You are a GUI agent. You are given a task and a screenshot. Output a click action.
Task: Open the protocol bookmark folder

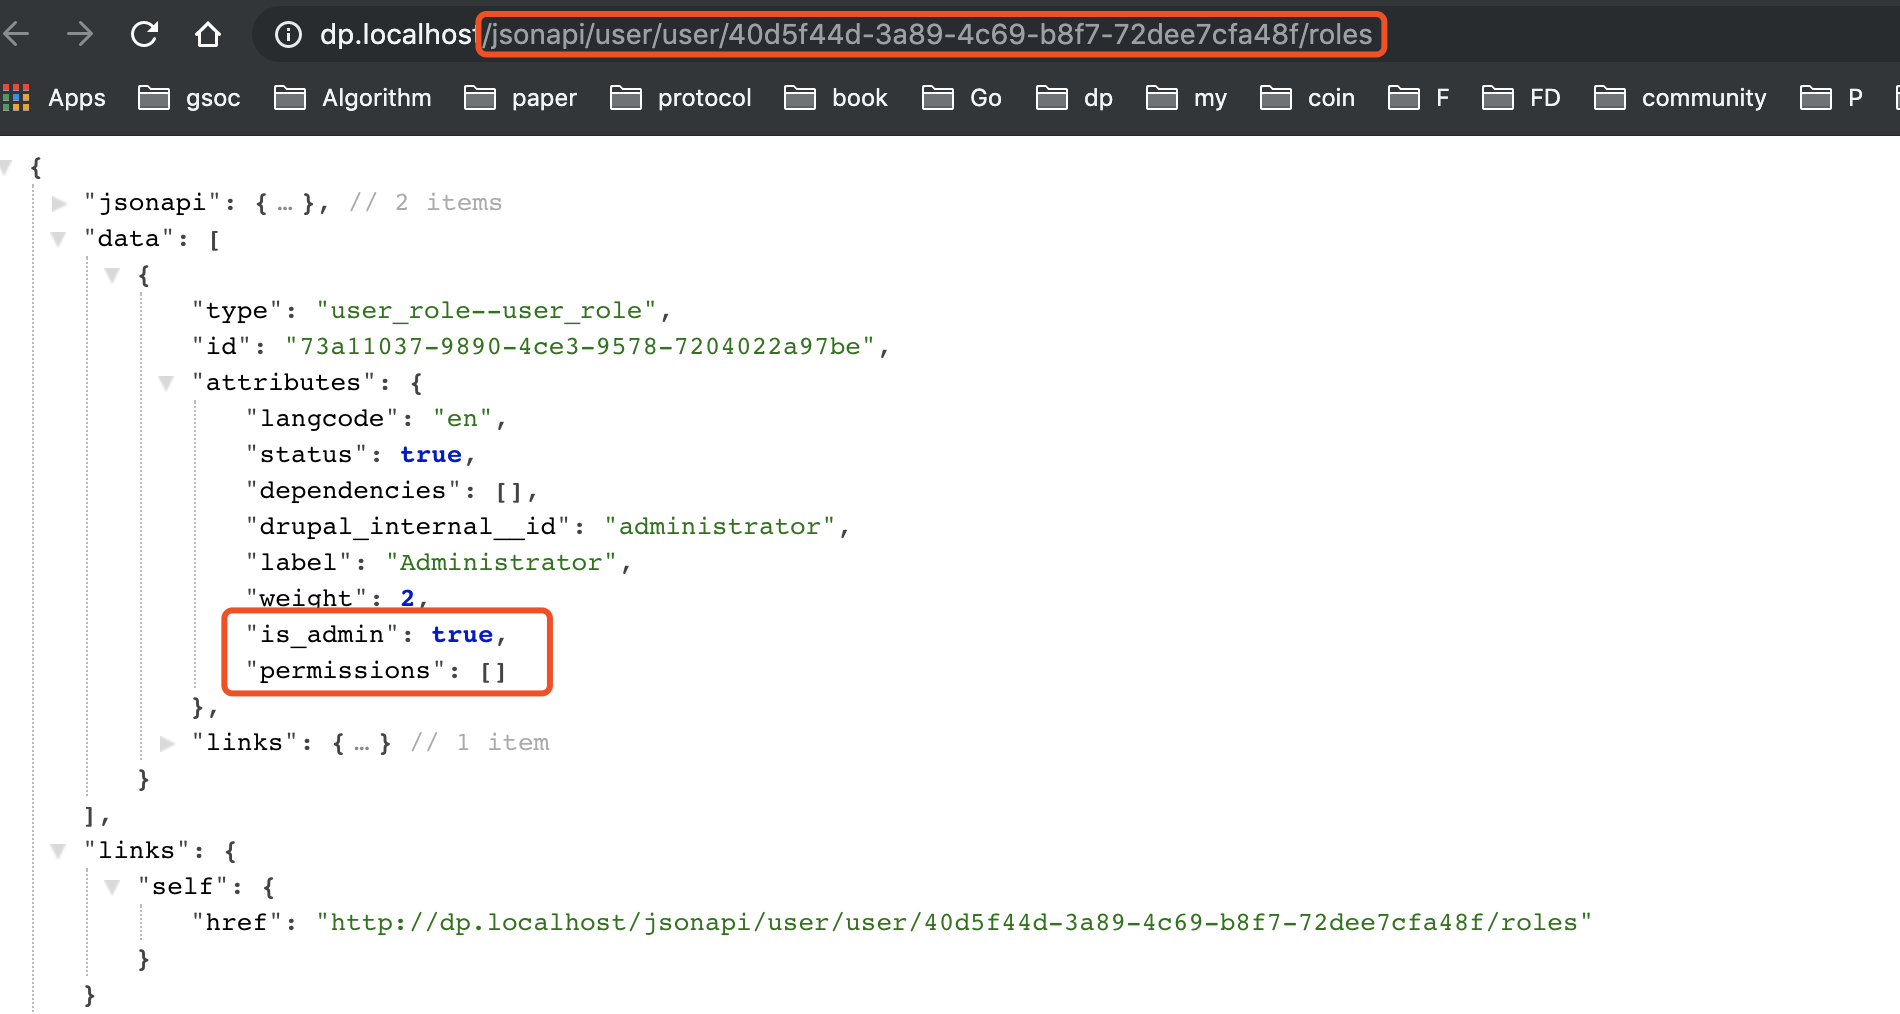pyautogui.click(x=680, y=98)
